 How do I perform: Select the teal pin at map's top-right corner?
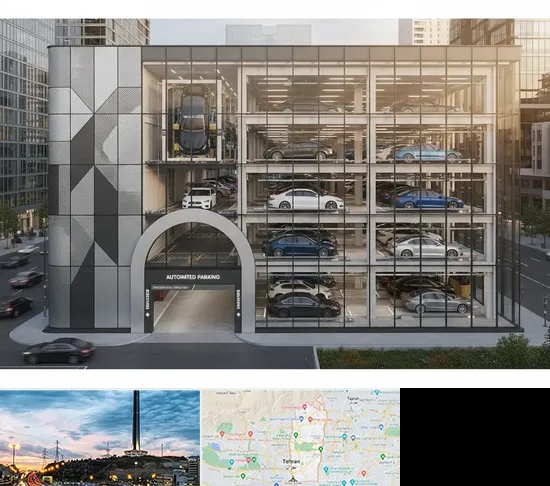[x=377, y=392]
